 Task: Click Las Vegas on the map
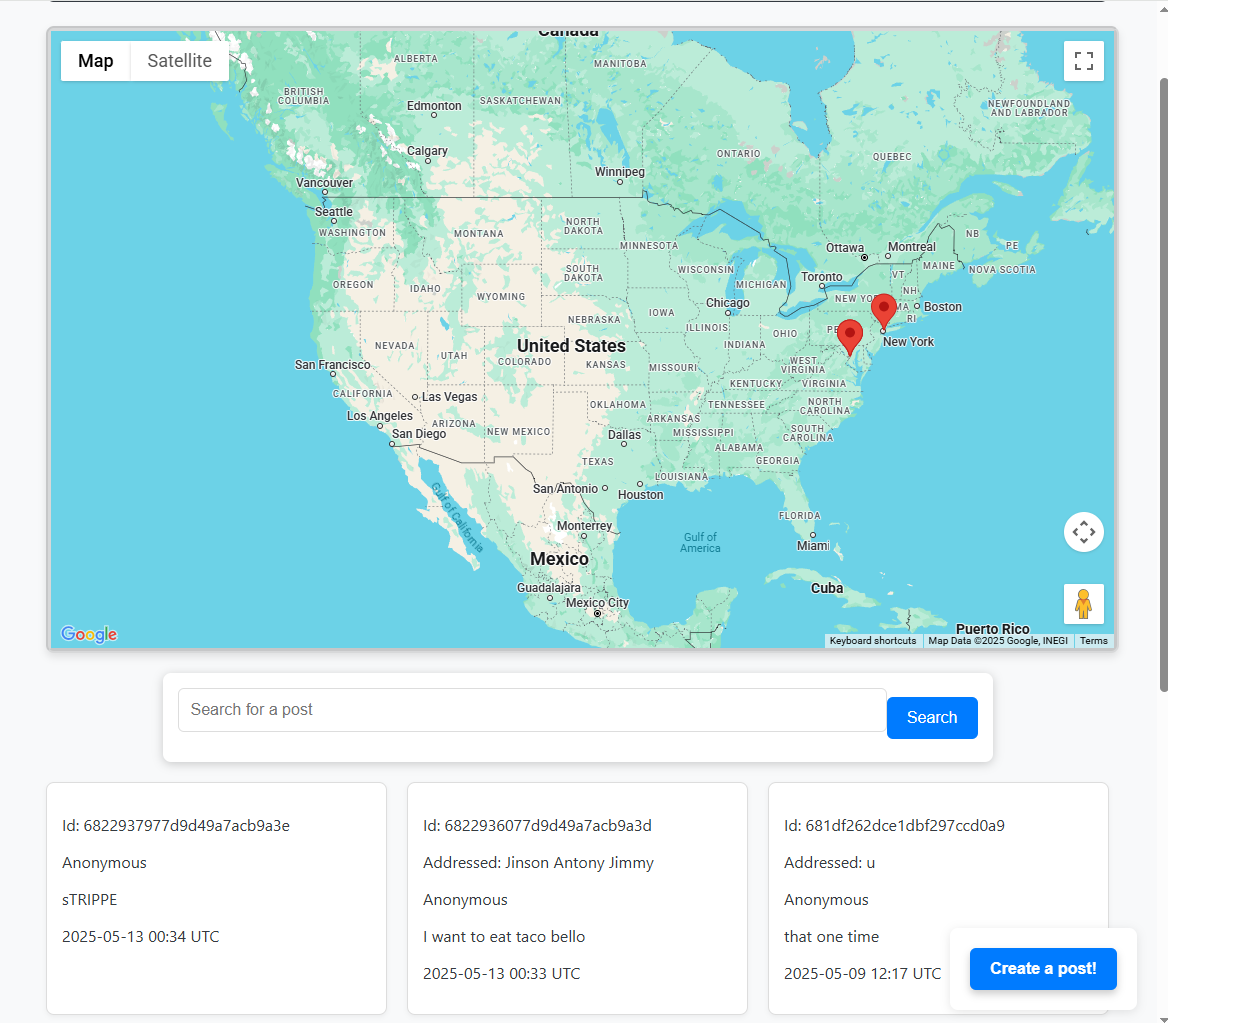pos(449,397)
